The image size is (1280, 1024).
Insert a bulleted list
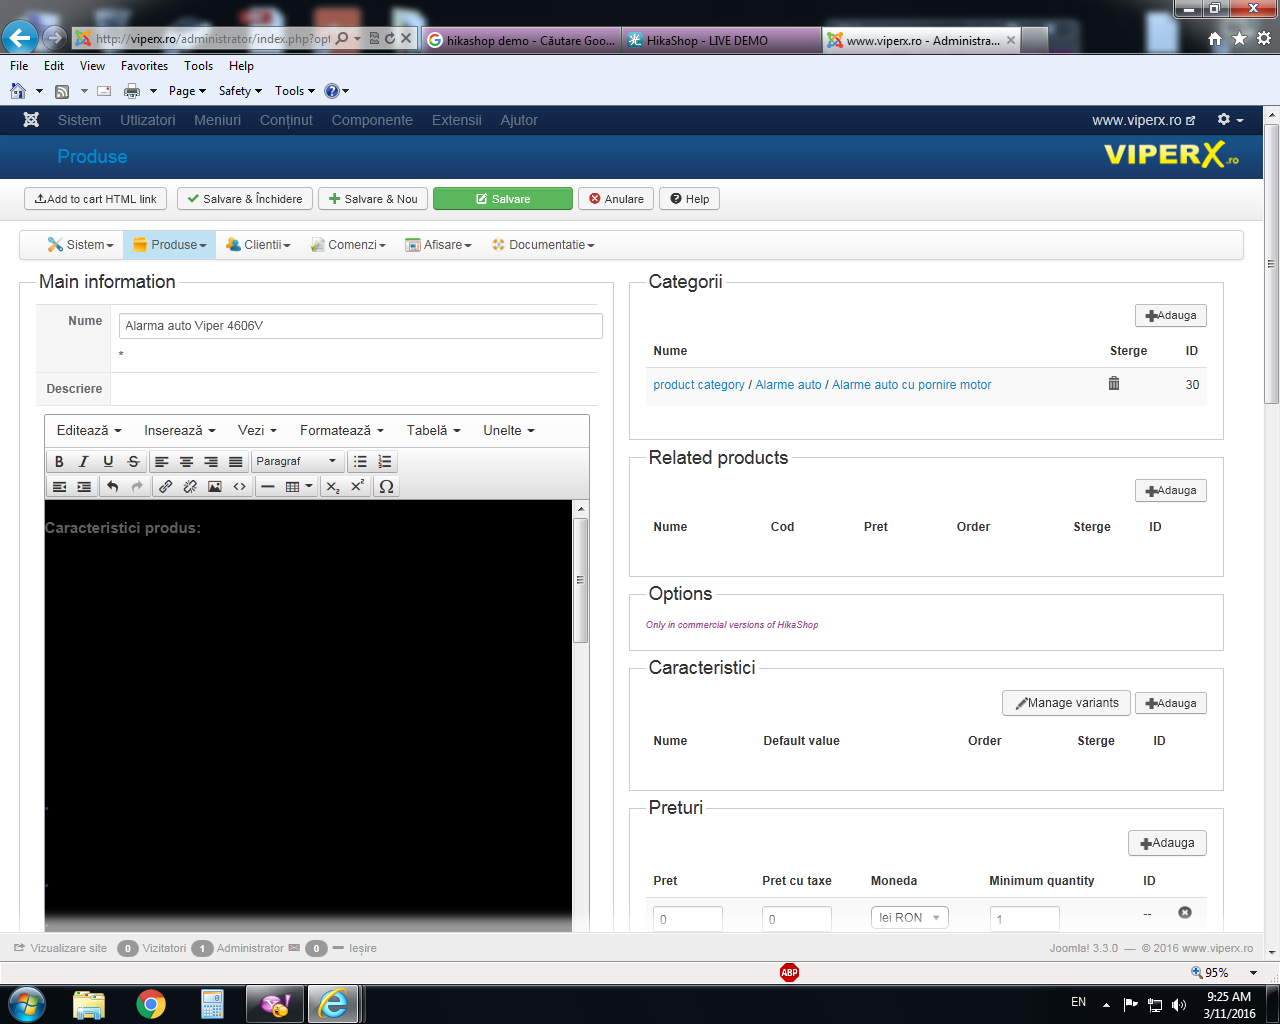click(x=360, y=462)
